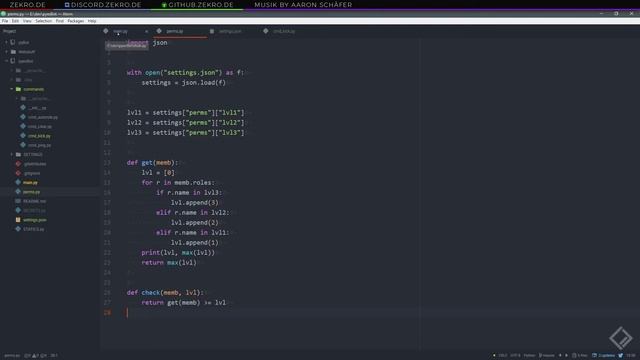Click the book icon beside README.md
The image size is (640, 360).
pos(18,201)
